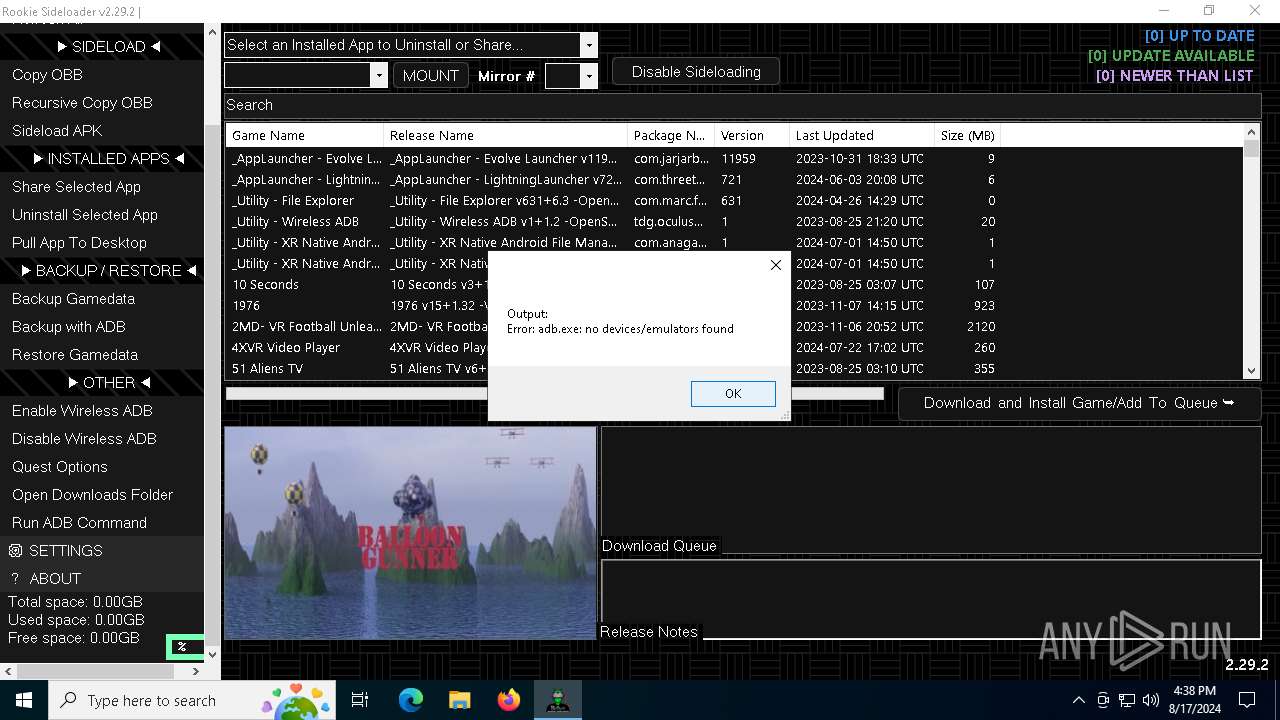Open the notification center icon
The width and height of the screenshot is (1280, 720).
coord(1247,700)
